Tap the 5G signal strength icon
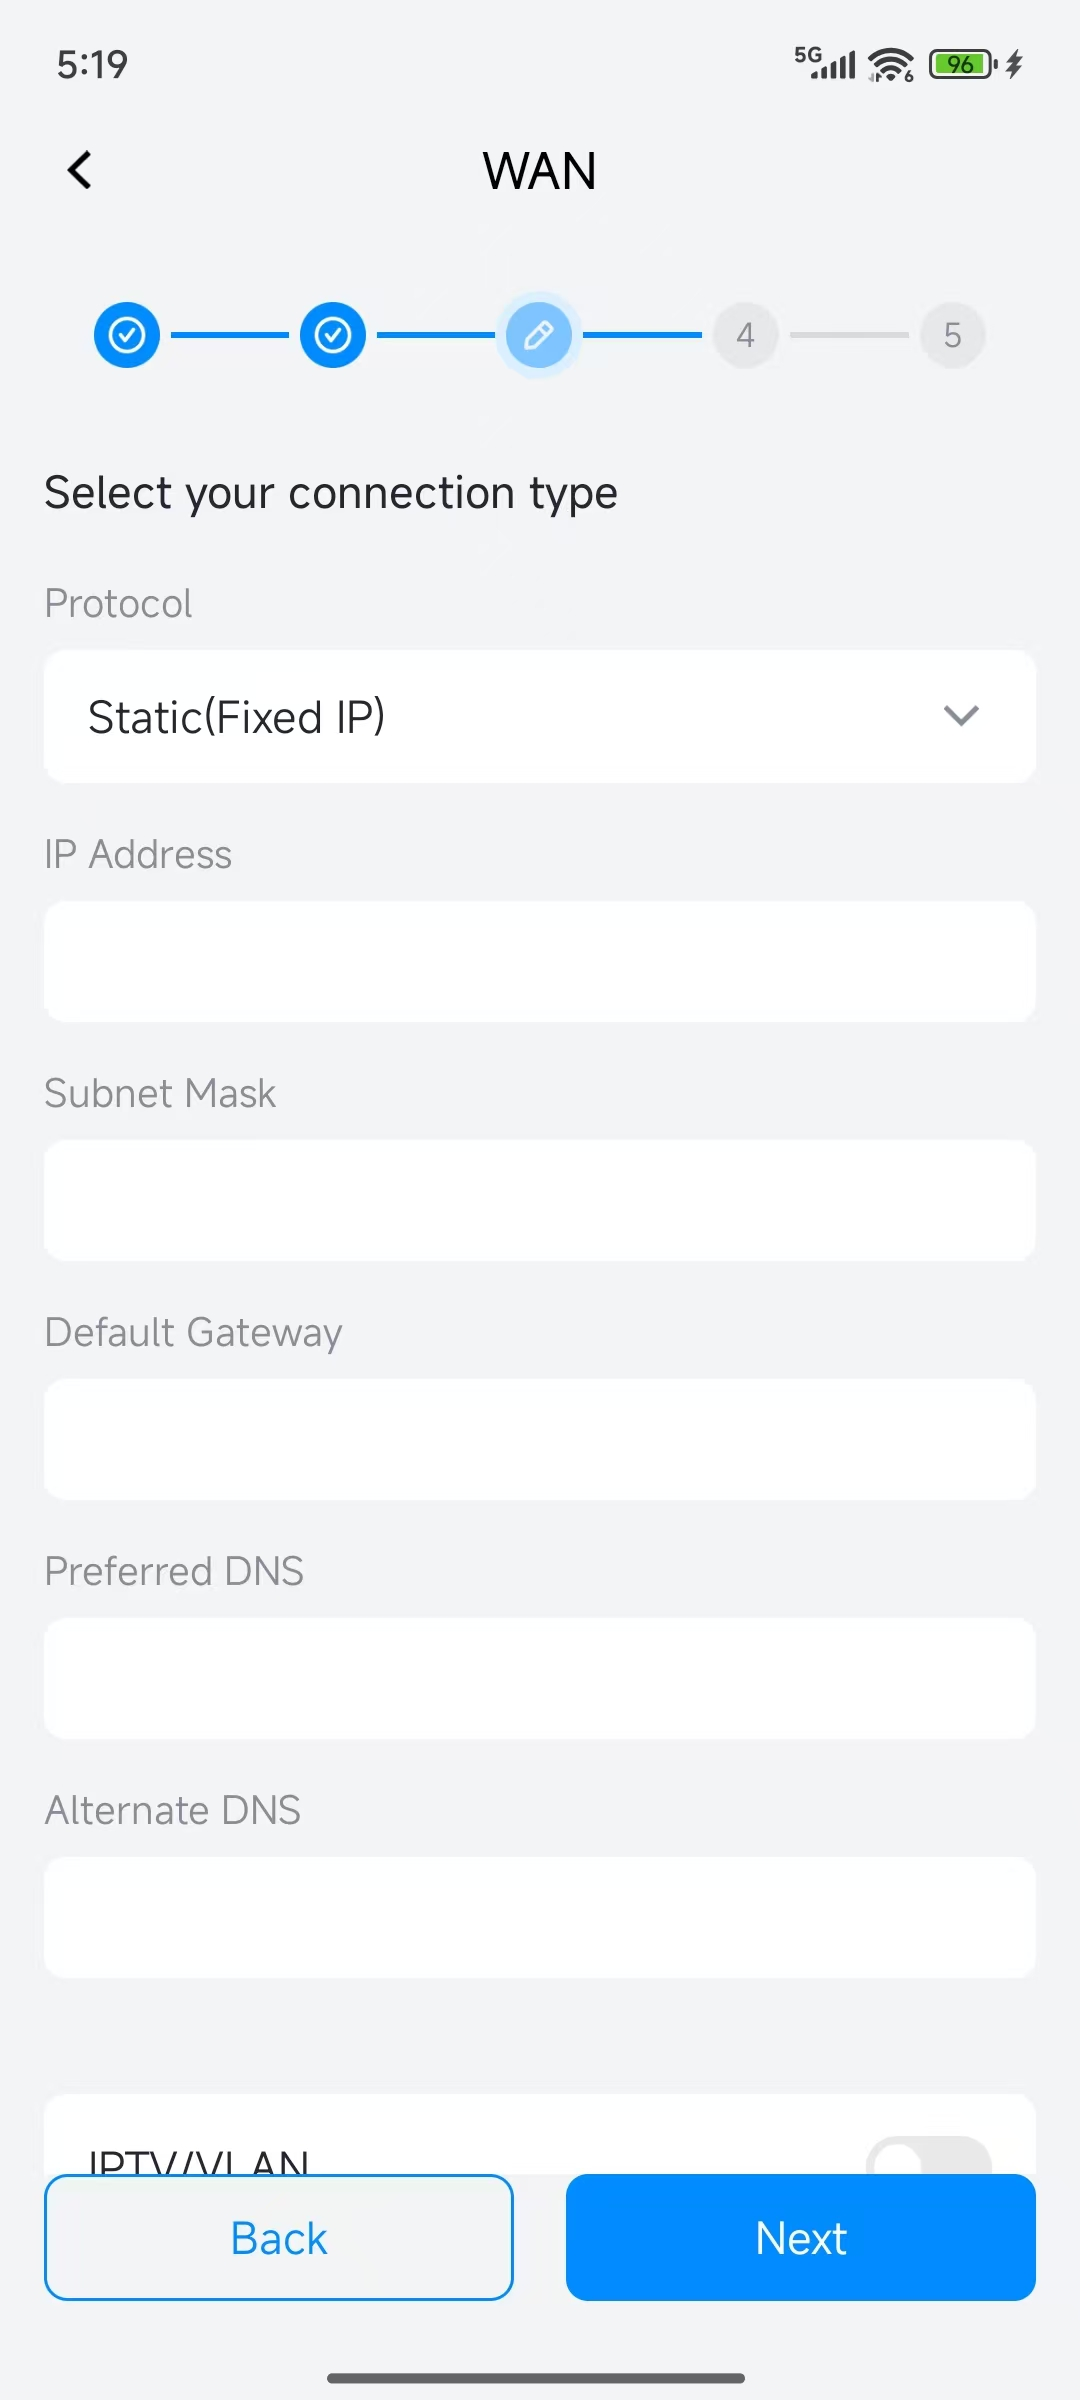 pyautogui.click(x=825, y=63)
